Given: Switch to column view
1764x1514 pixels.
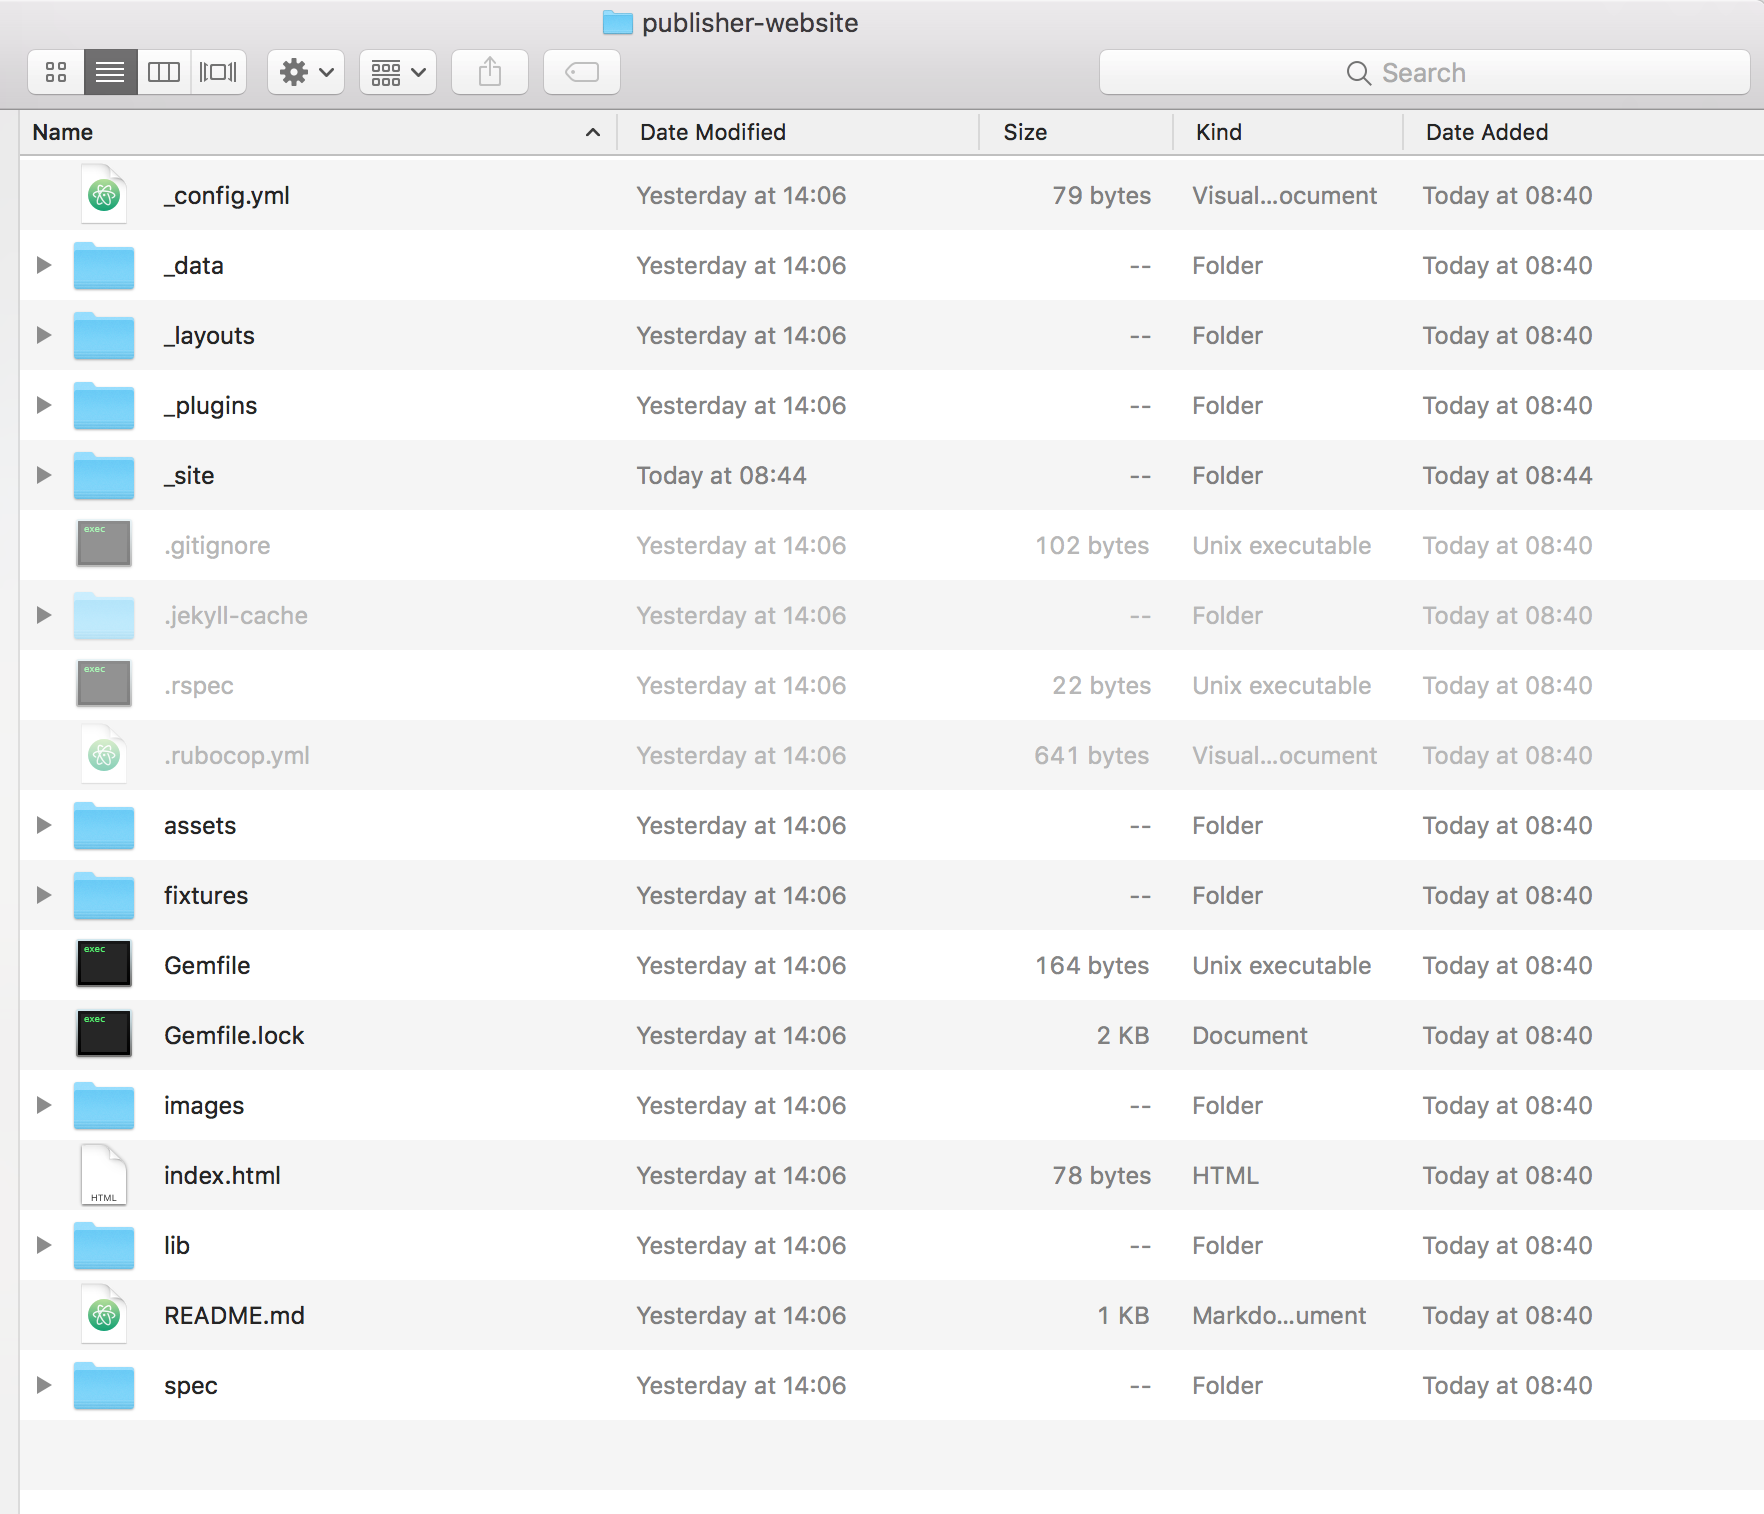Looking at the screenshot, I should point(164,72).
